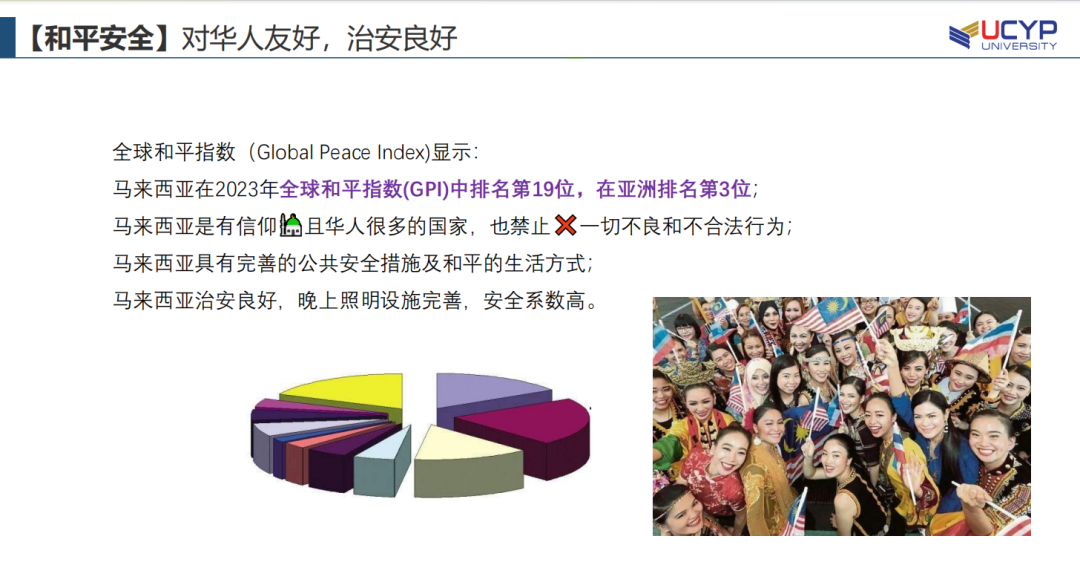This screenshot has height=562, width=1080.
Task: Click the line 马来西亚治安良好，晚上照明设施完善
Action: 287,300
